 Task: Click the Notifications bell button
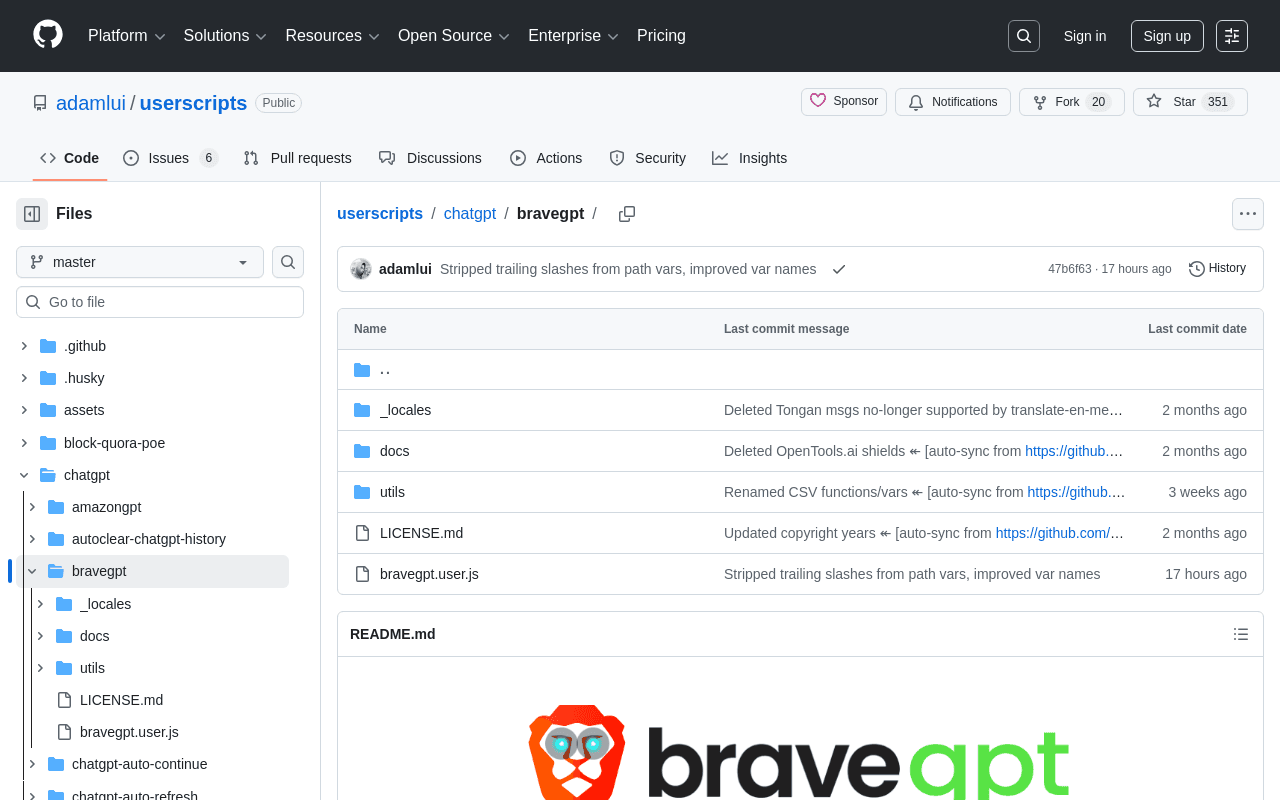pos(953,102)
